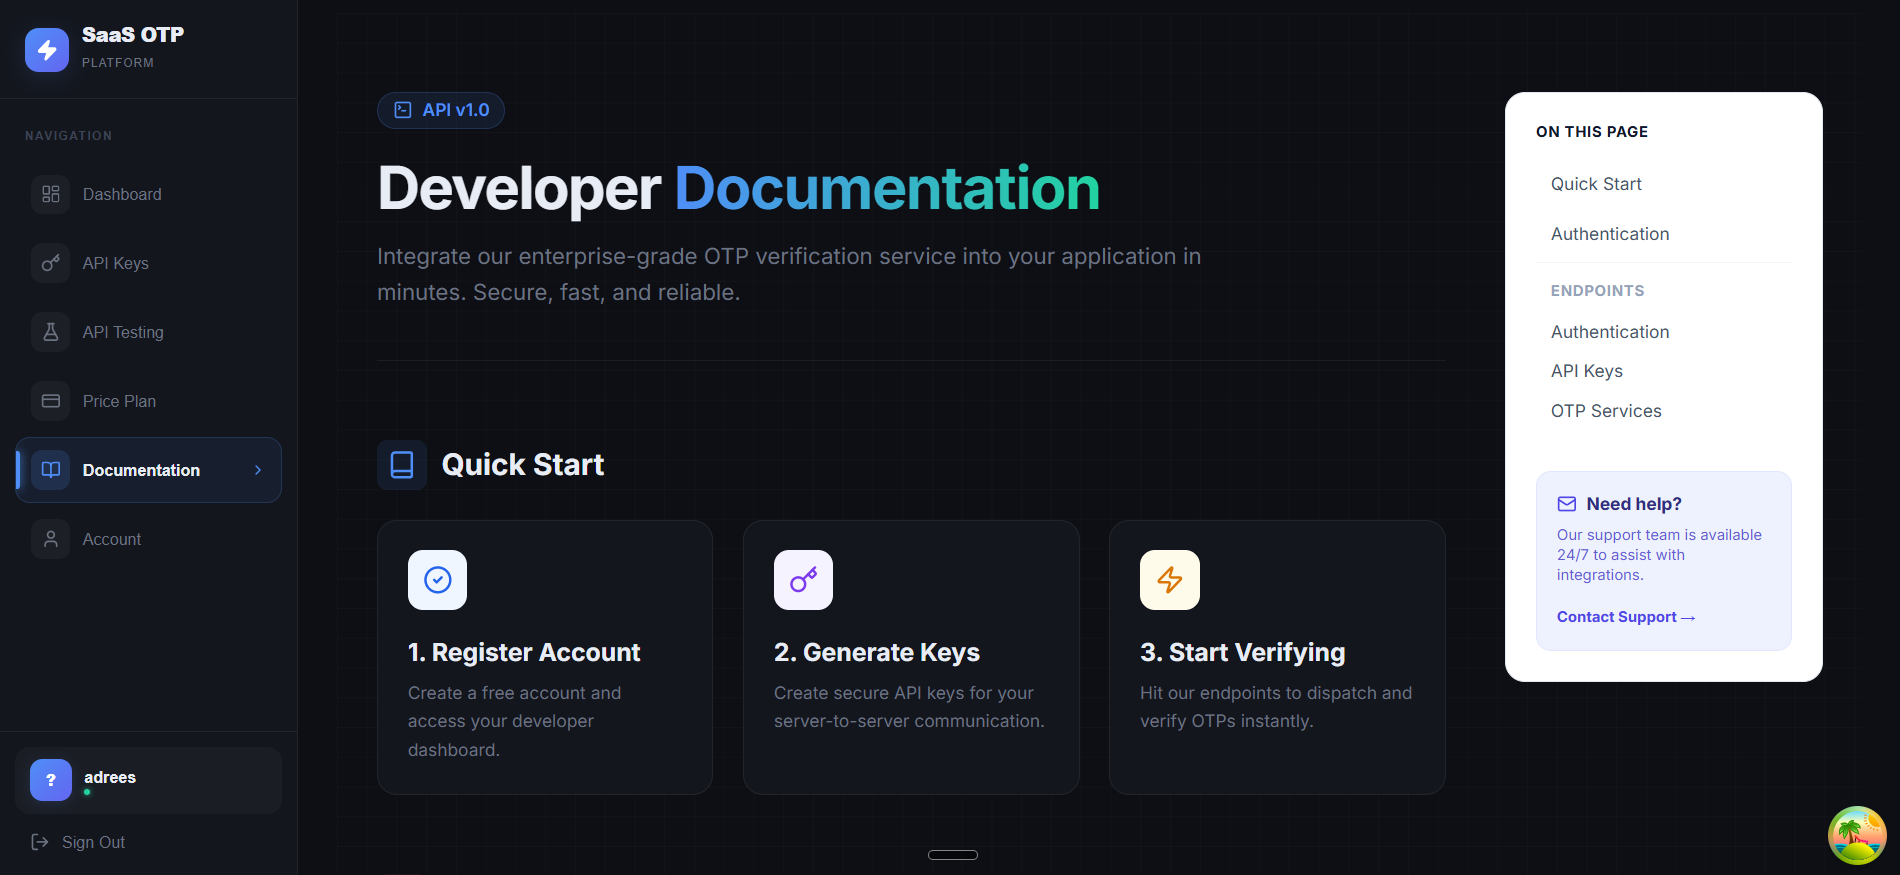Open API Keys under Endpoints

tap(1587, 371)
